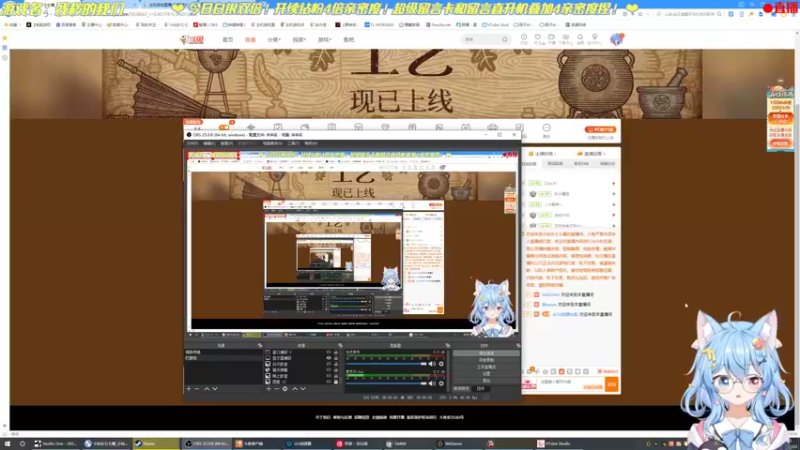Image resolution: width=800 pixels, height=450 pixels.
Task: Click the 开始录制 button in OBS controls
Action: coord(486,360)
